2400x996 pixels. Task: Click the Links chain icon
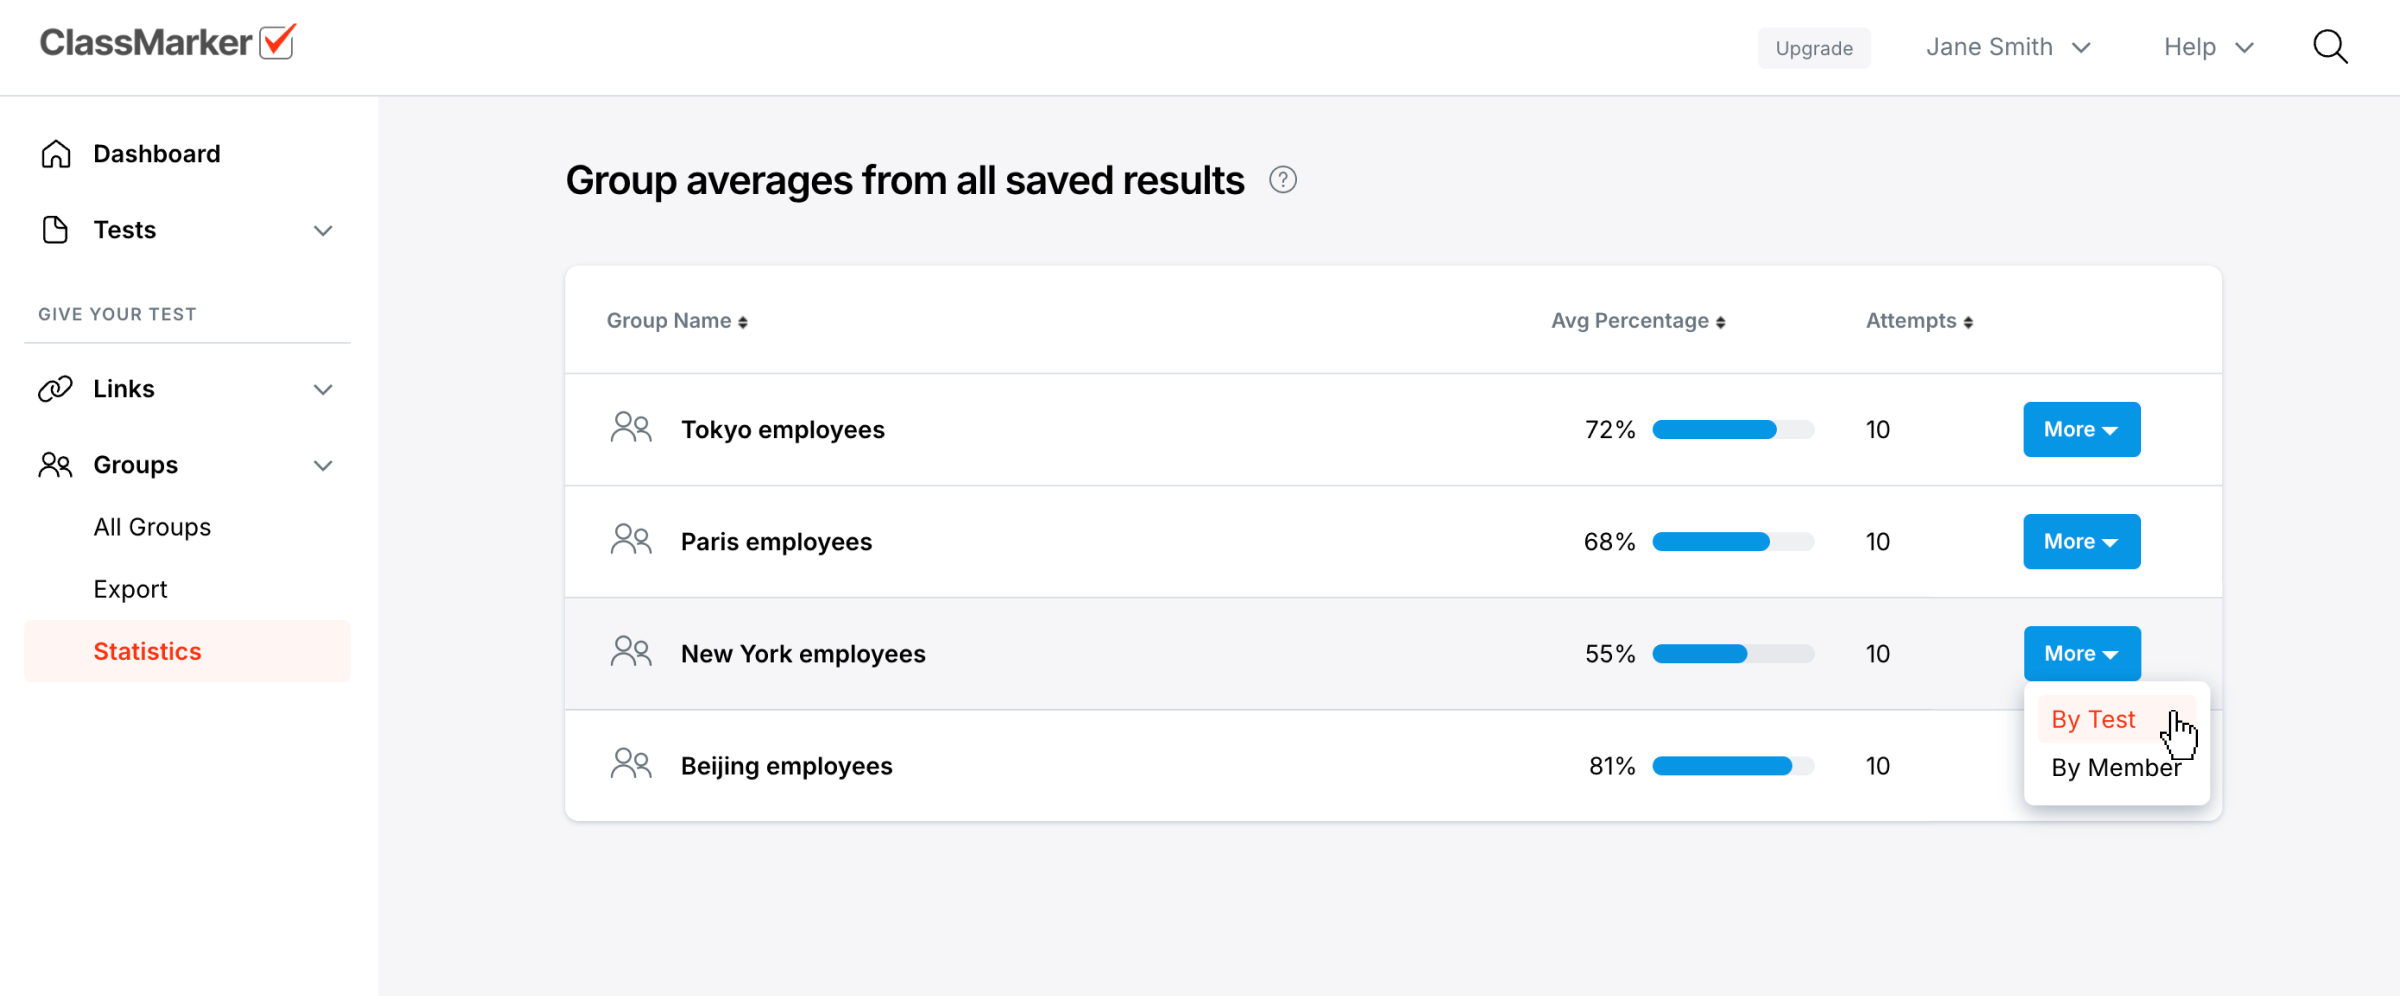click(x=56, y=389)
